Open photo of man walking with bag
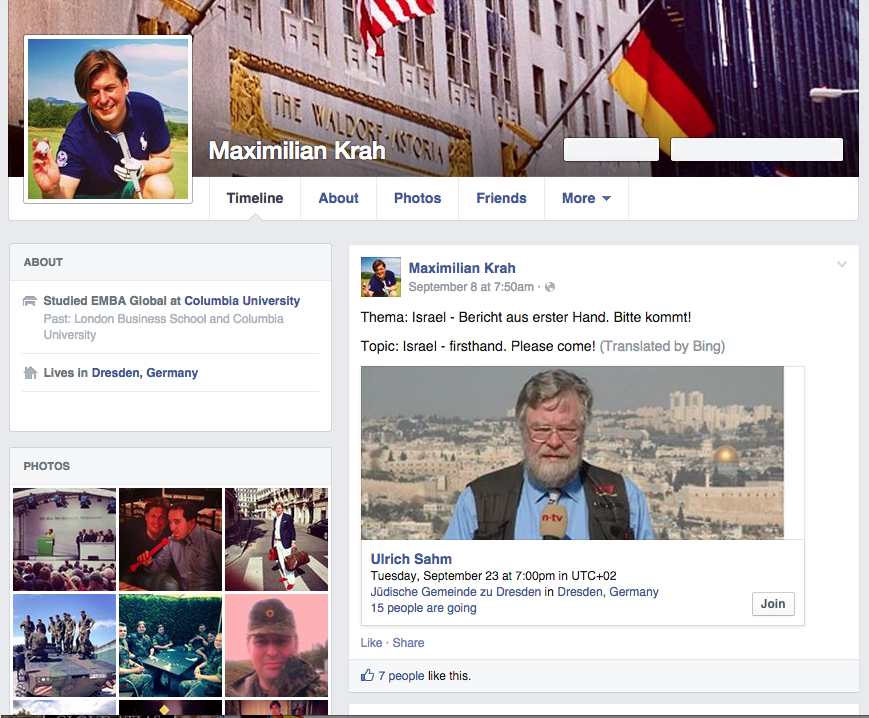The width and height of the screenshot is (869, 718). tap(277, 540)
